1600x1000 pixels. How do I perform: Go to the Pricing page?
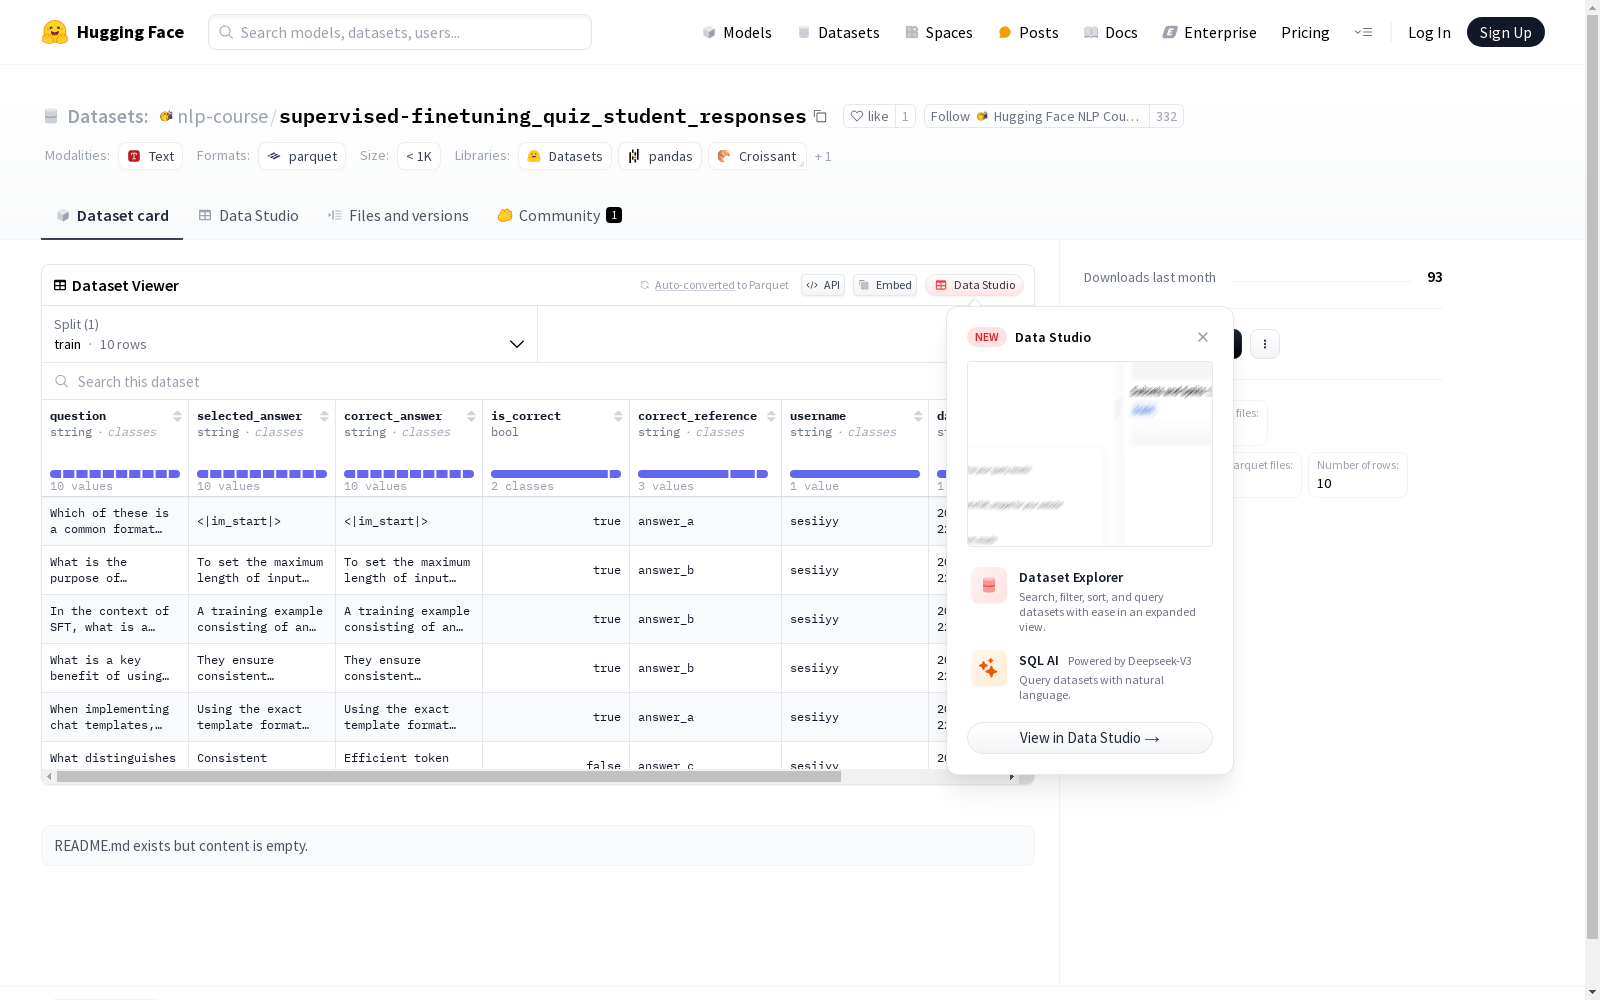1305,32
